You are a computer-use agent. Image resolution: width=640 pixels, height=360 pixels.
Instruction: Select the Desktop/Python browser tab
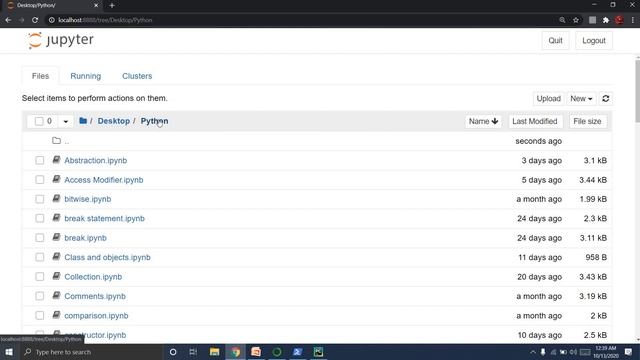(x=53, y=5)
